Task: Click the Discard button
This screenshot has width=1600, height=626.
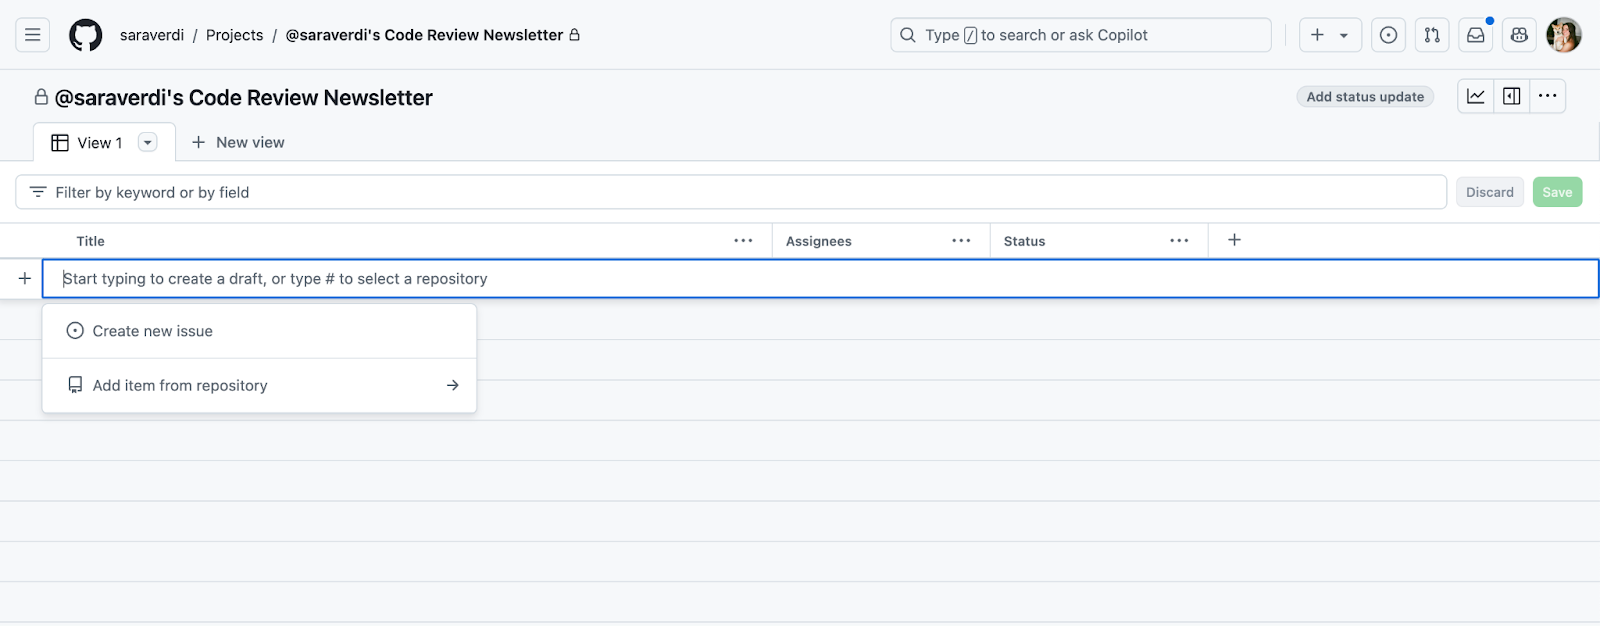Action: (x=1490, y=192)
